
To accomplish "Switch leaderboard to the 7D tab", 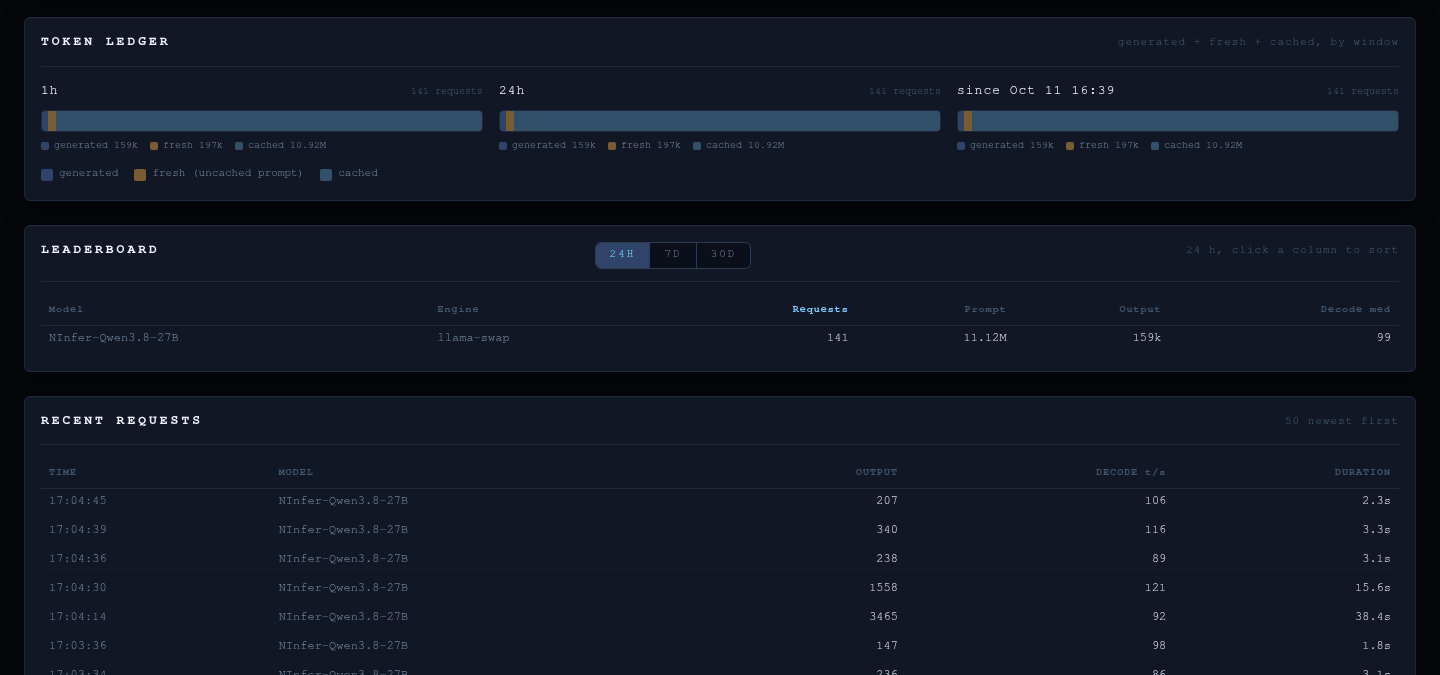I will [x=673, y=255].
